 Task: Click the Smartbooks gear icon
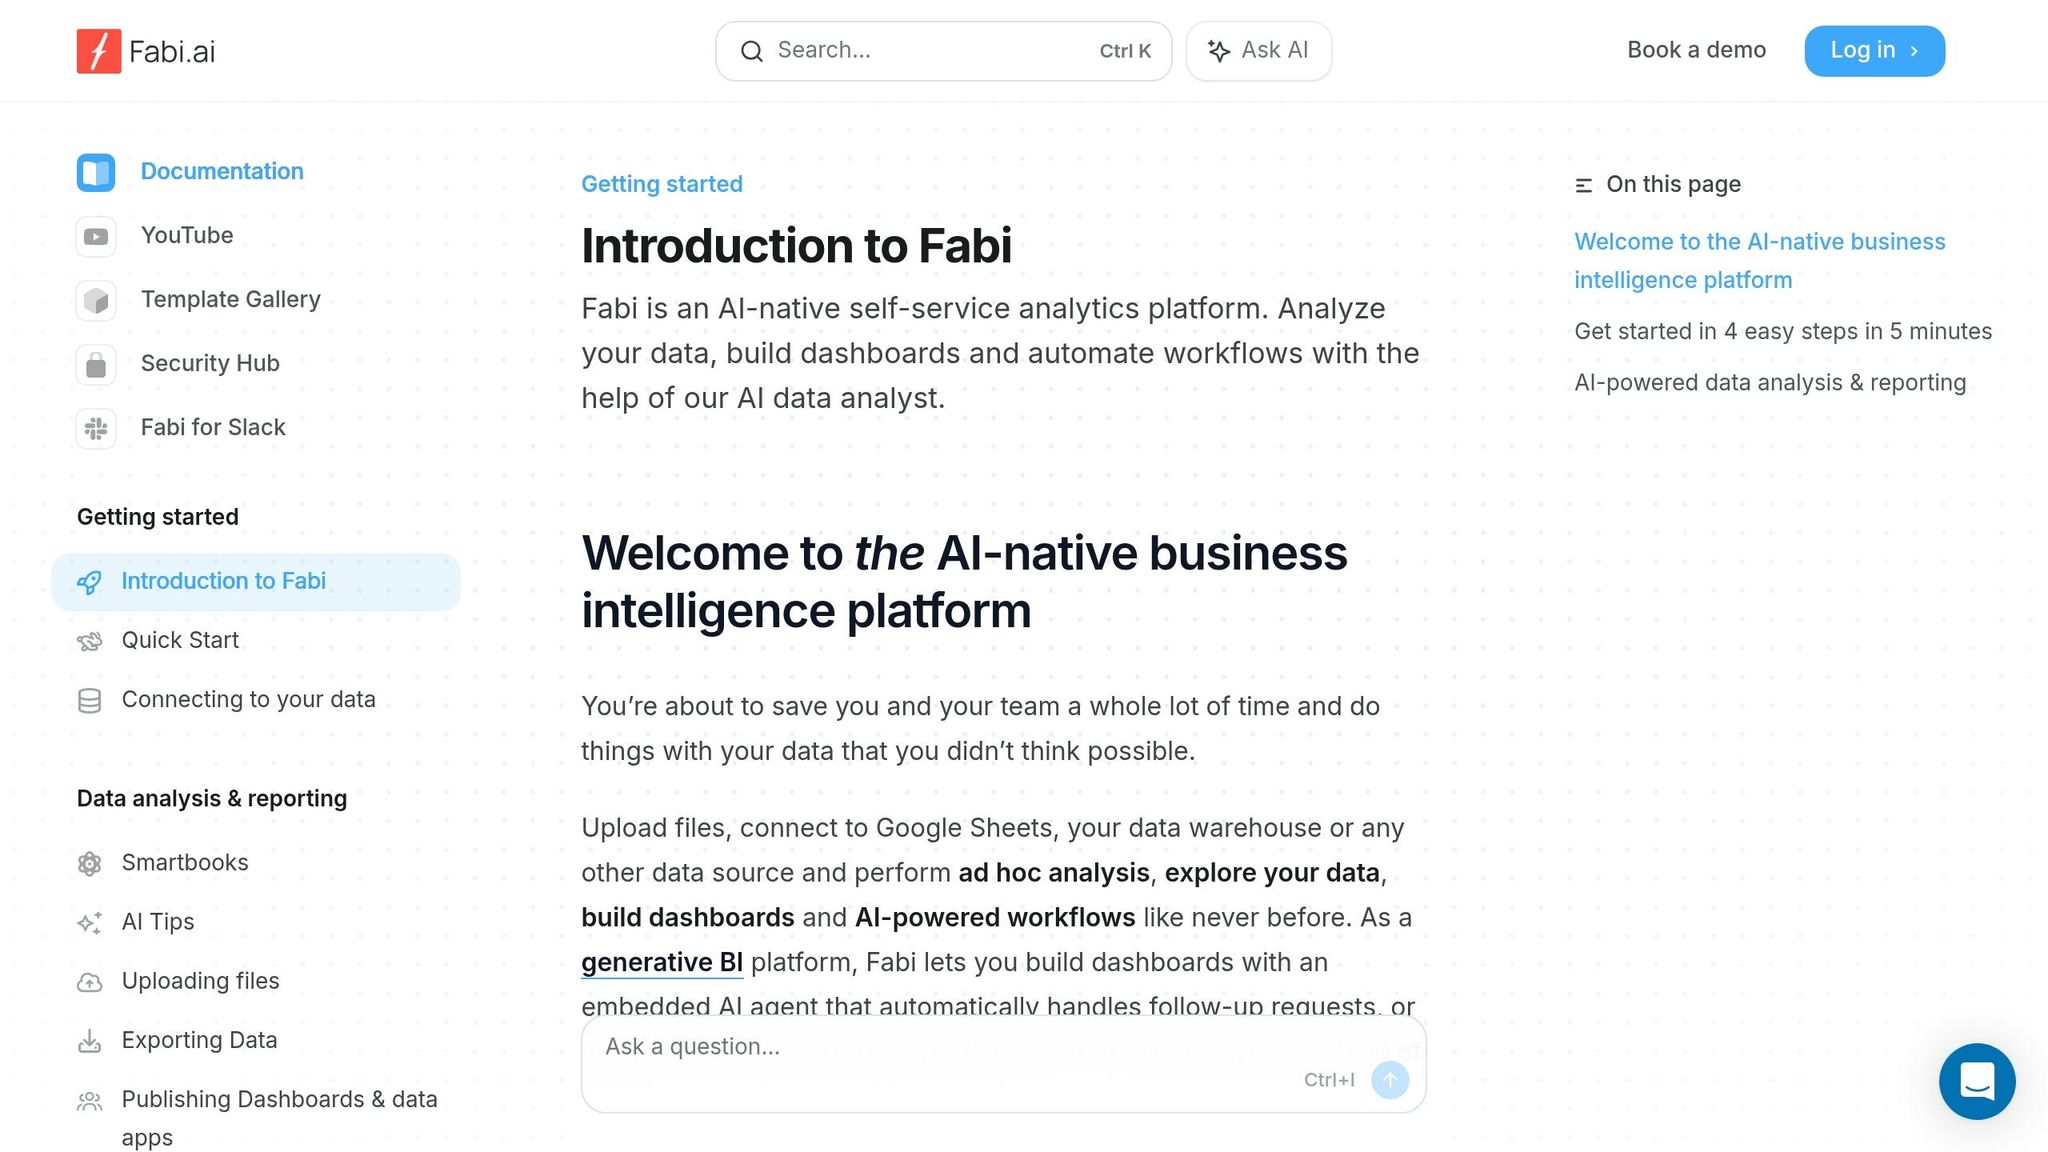[x=90, y=863]
